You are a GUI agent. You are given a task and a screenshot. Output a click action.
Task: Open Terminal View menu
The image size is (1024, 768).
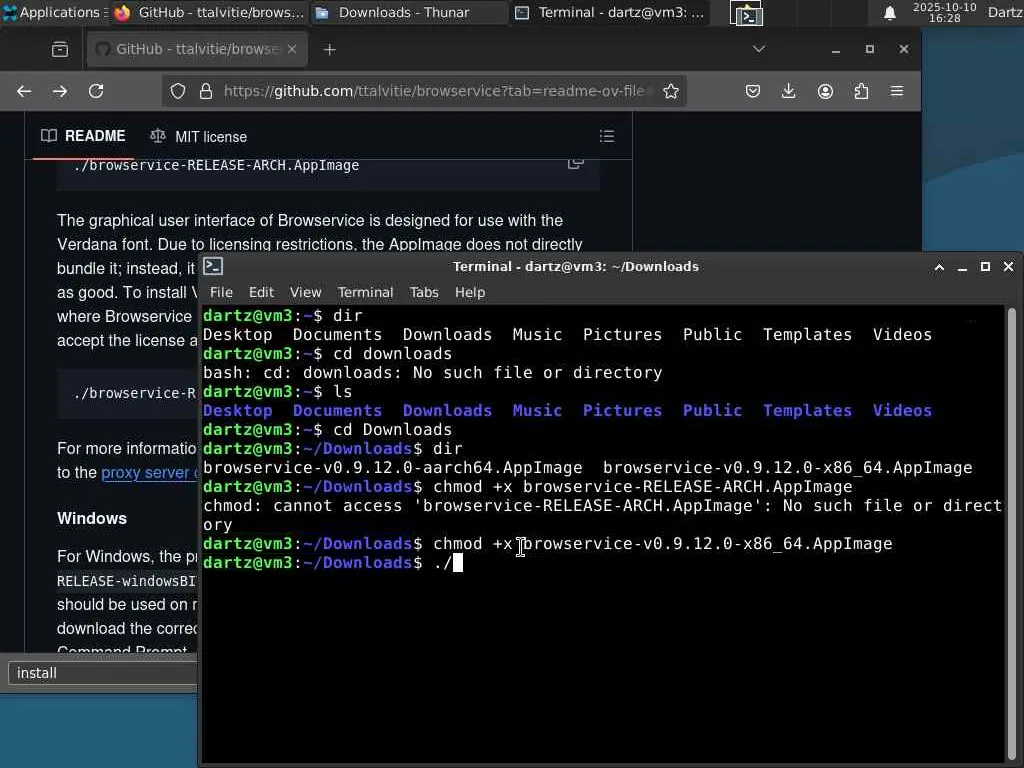[306, 293]
